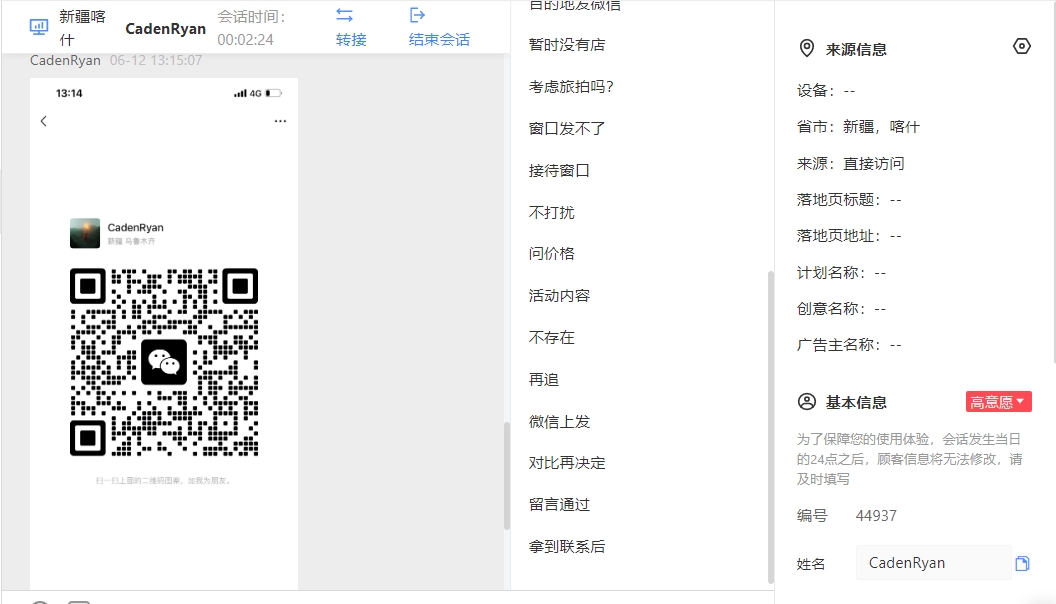Viewport: 1056px width, 604px height.
Task: Click the 来源 直接访问 entry
Action: (x=851, y=164)
